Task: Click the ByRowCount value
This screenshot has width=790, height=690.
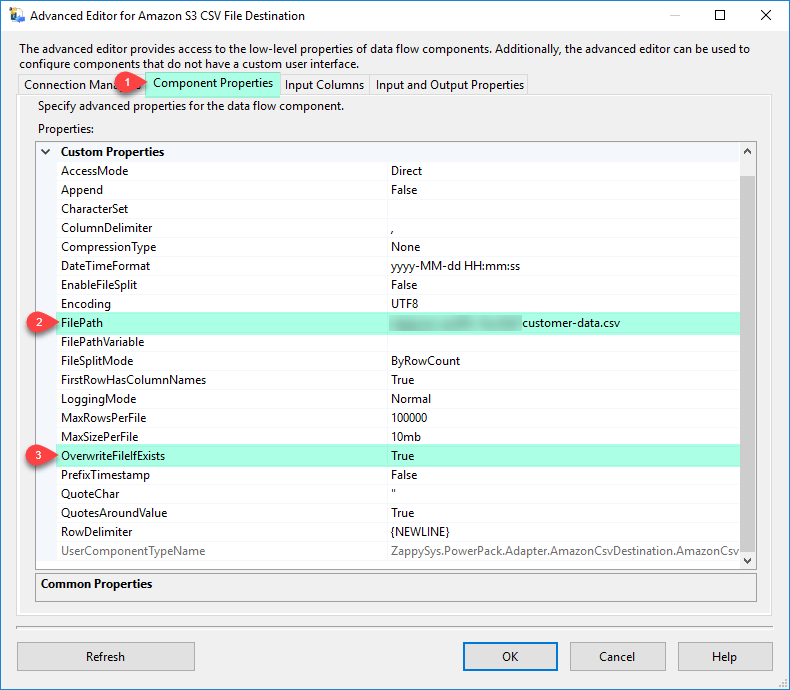Action: click(x=426, y=361)
